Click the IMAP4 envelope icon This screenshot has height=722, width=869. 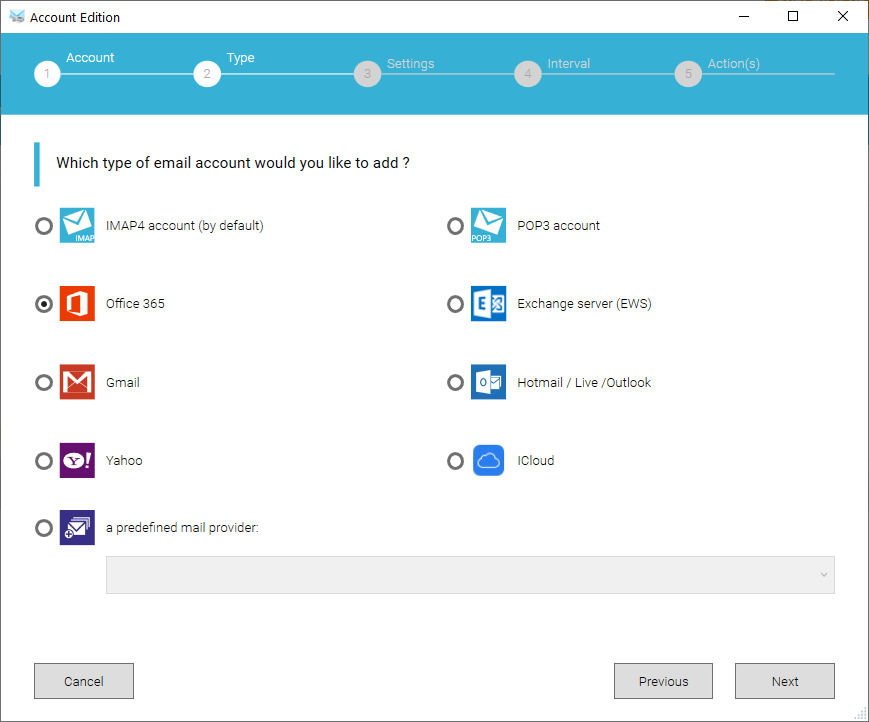tap(77, 226)
